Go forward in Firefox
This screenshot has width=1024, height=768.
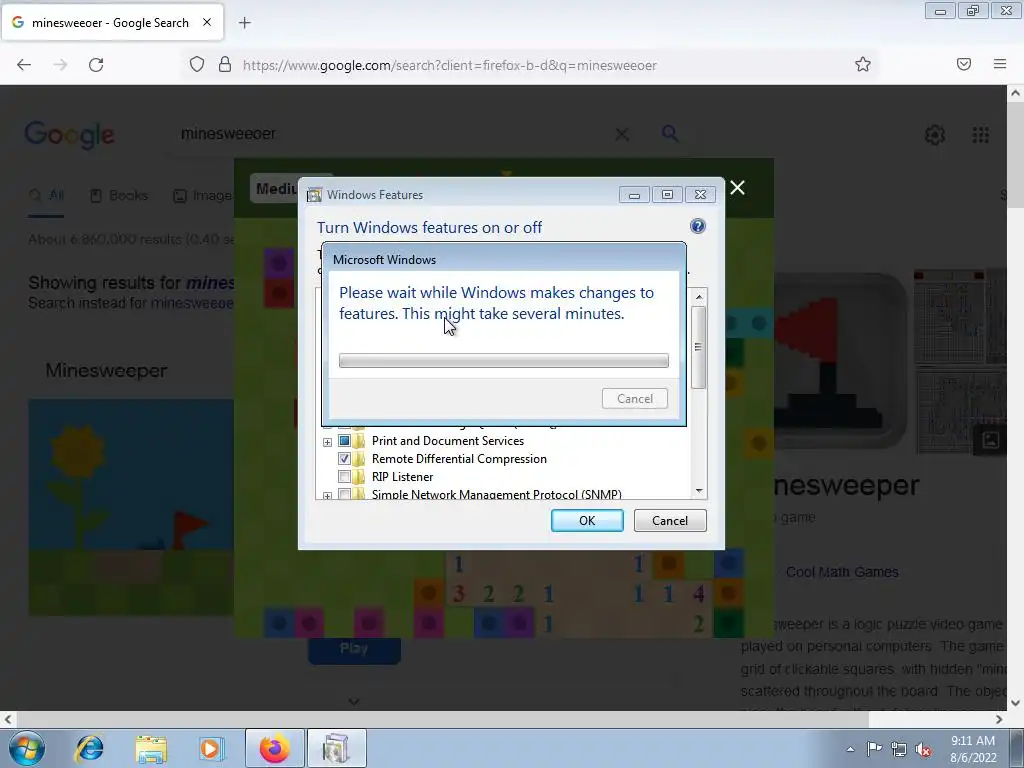pyautogui.click(x=60, y=65)
